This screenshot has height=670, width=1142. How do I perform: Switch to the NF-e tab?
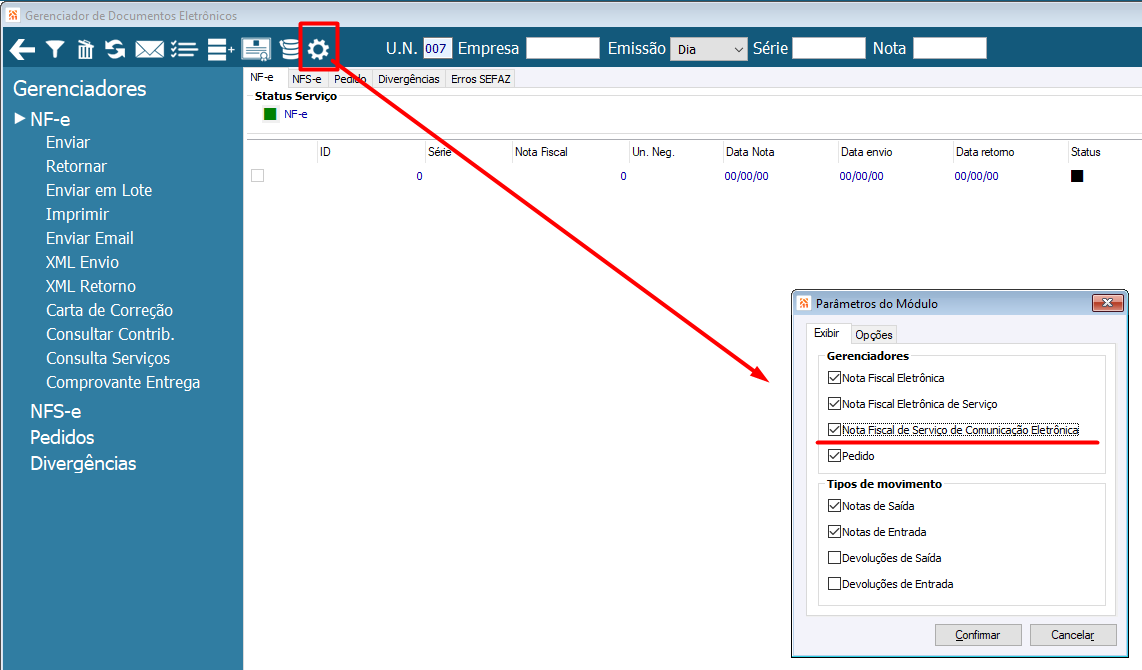click(262, 77)
